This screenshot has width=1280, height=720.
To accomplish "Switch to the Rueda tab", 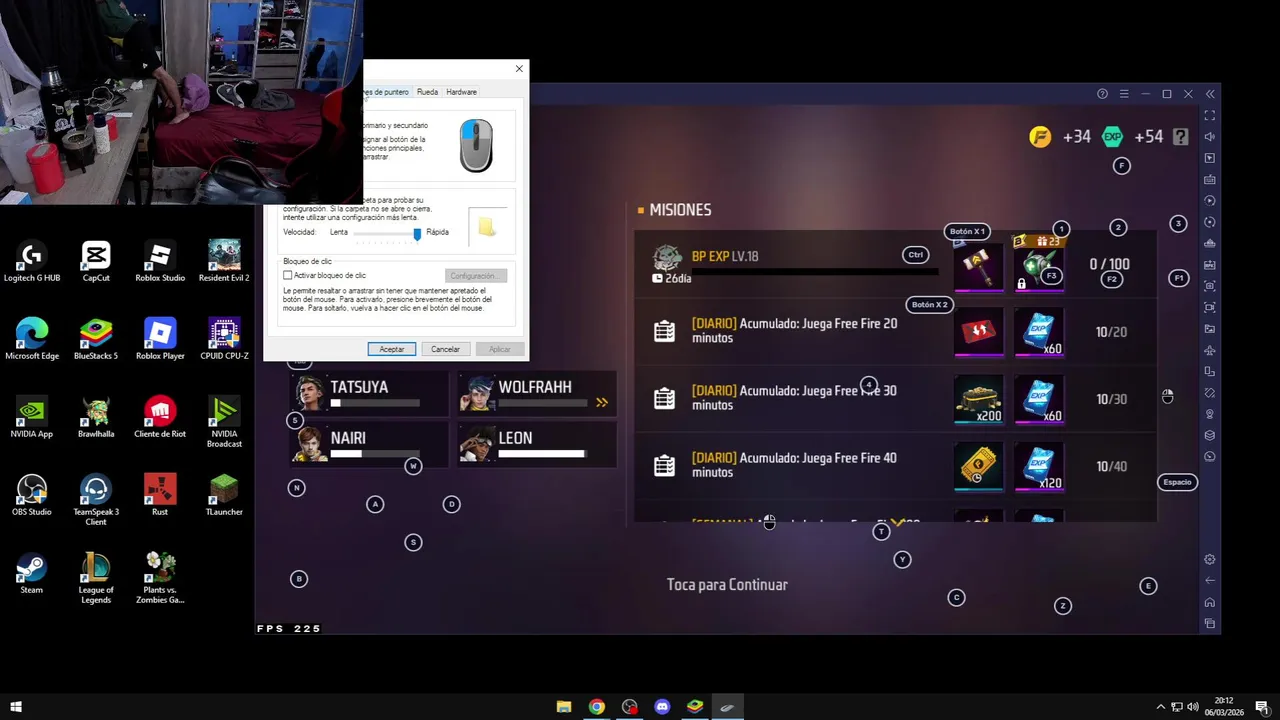I will click(427, 92).
